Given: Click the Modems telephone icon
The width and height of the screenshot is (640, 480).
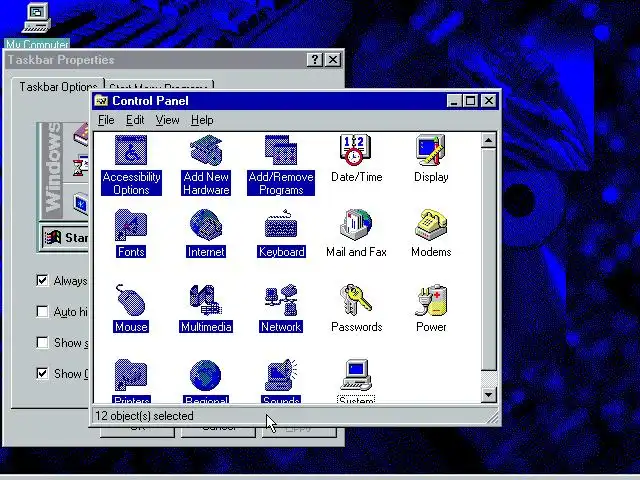Looking at the screenshot, I should pyautogui.click(x=431, y=225).
